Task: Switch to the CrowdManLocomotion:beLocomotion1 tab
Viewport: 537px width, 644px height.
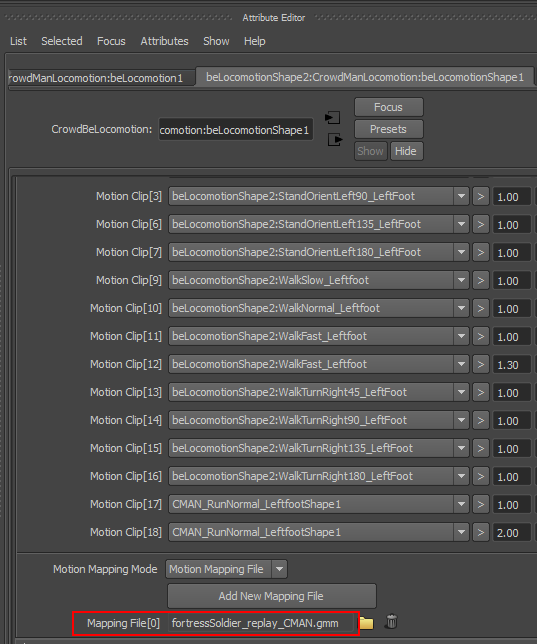Action: coord(101,78)
